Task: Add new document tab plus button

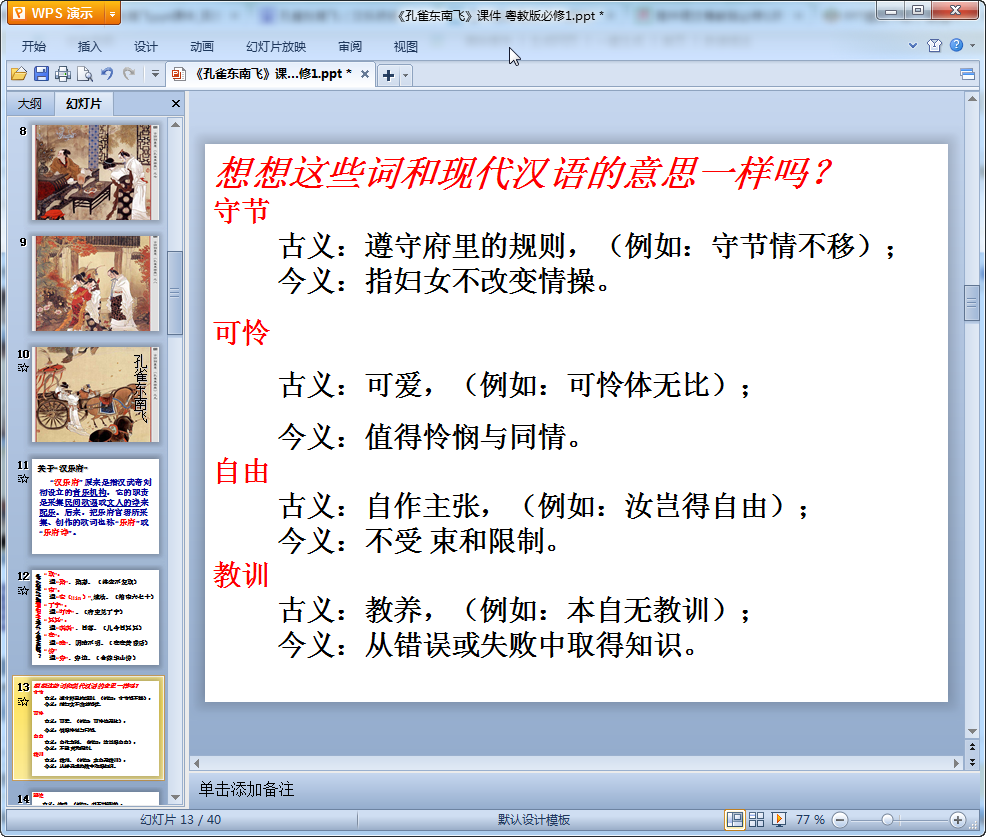Action: 389,75
